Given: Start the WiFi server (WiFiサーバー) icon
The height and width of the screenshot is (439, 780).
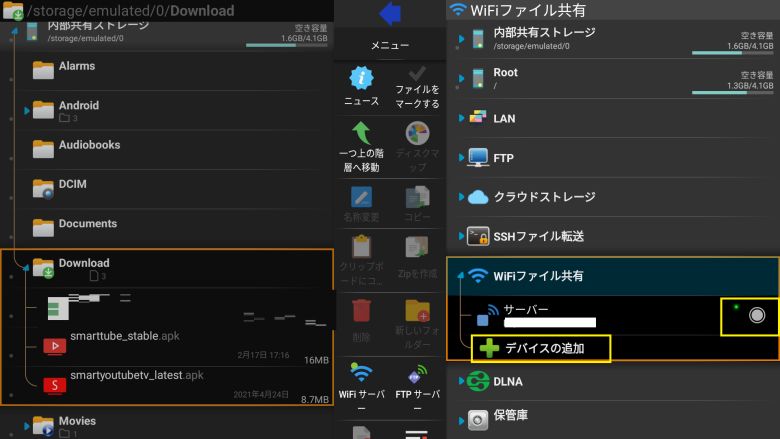Looking at the screenshot, I should [x=361, y=373].
